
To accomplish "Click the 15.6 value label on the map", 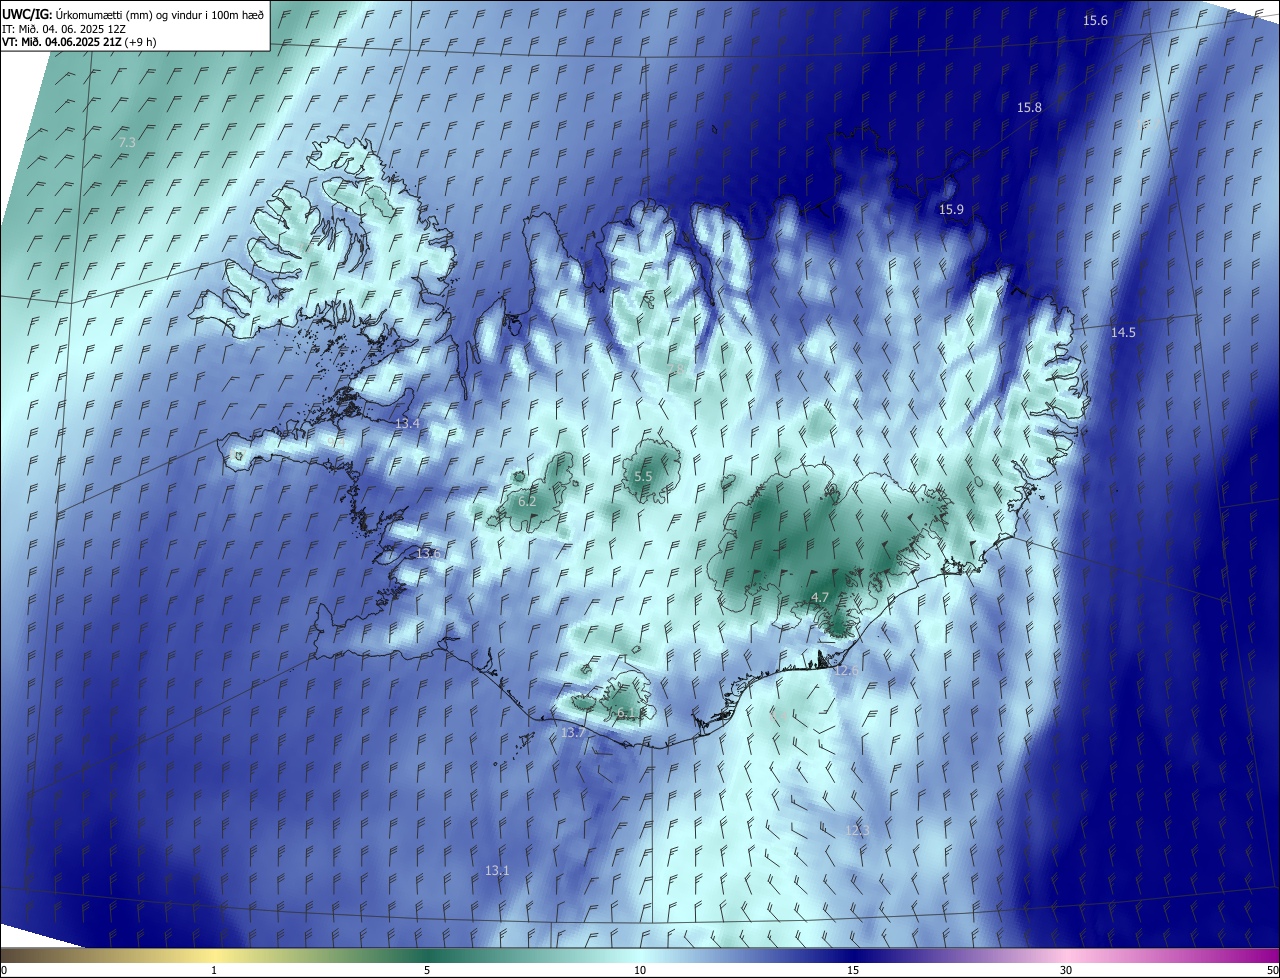I will 1096,21.
